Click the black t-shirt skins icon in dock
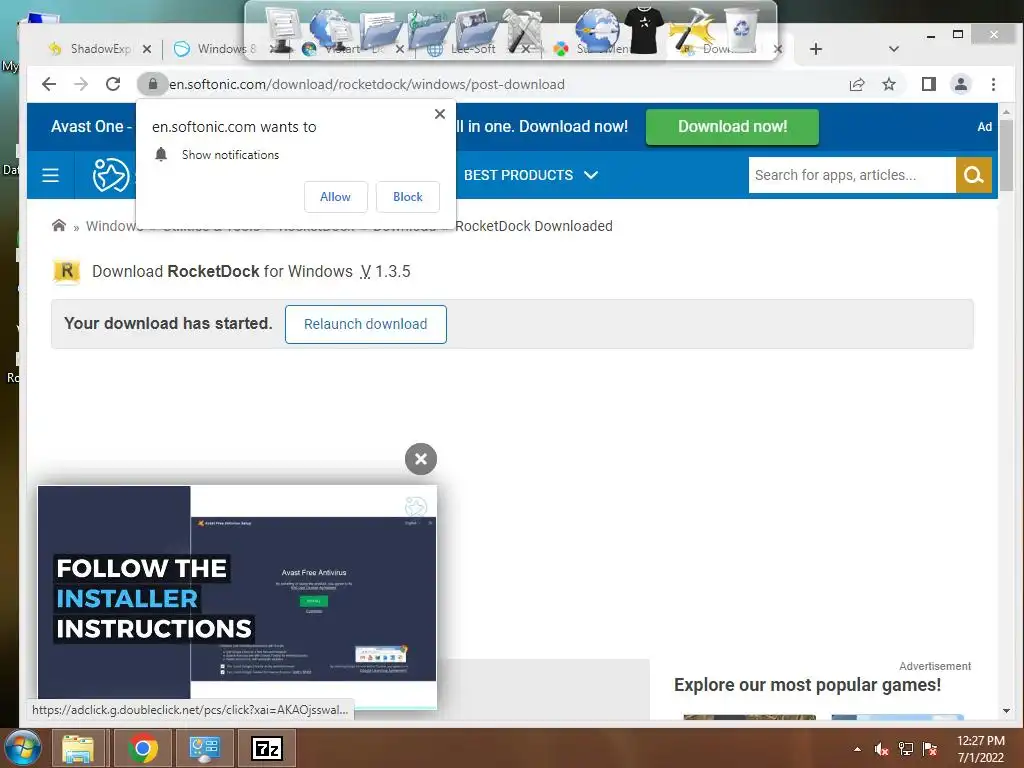 pyautogui.click(x=645, y=30)
